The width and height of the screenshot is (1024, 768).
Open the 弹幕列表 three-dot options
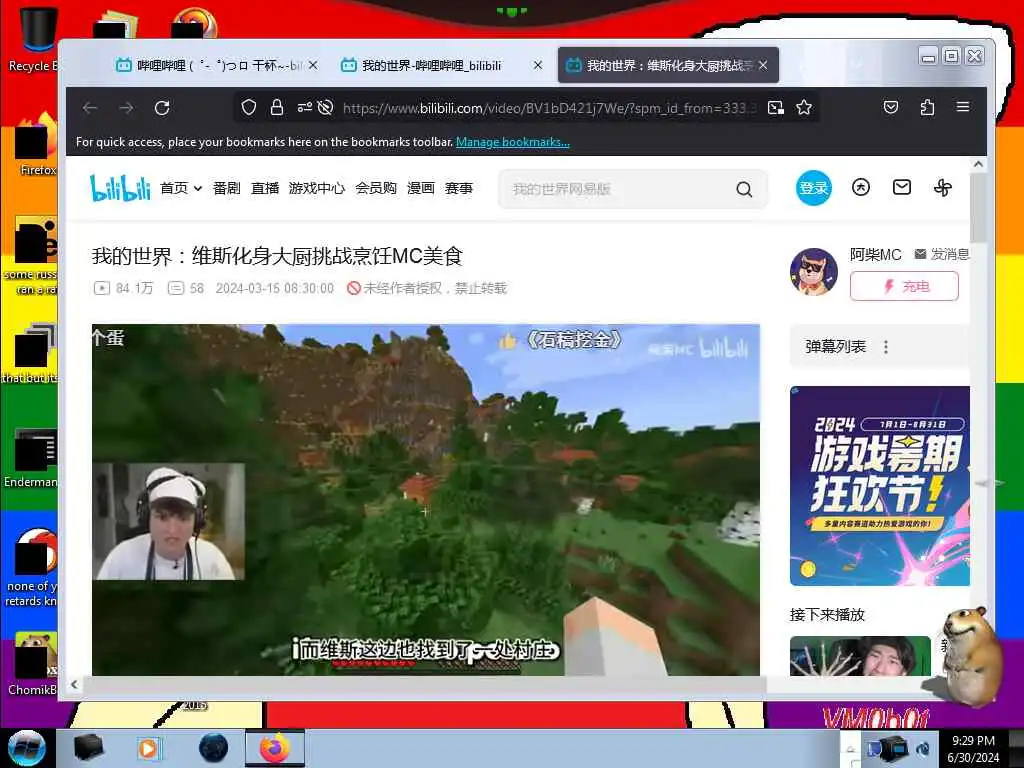(886, 347)
